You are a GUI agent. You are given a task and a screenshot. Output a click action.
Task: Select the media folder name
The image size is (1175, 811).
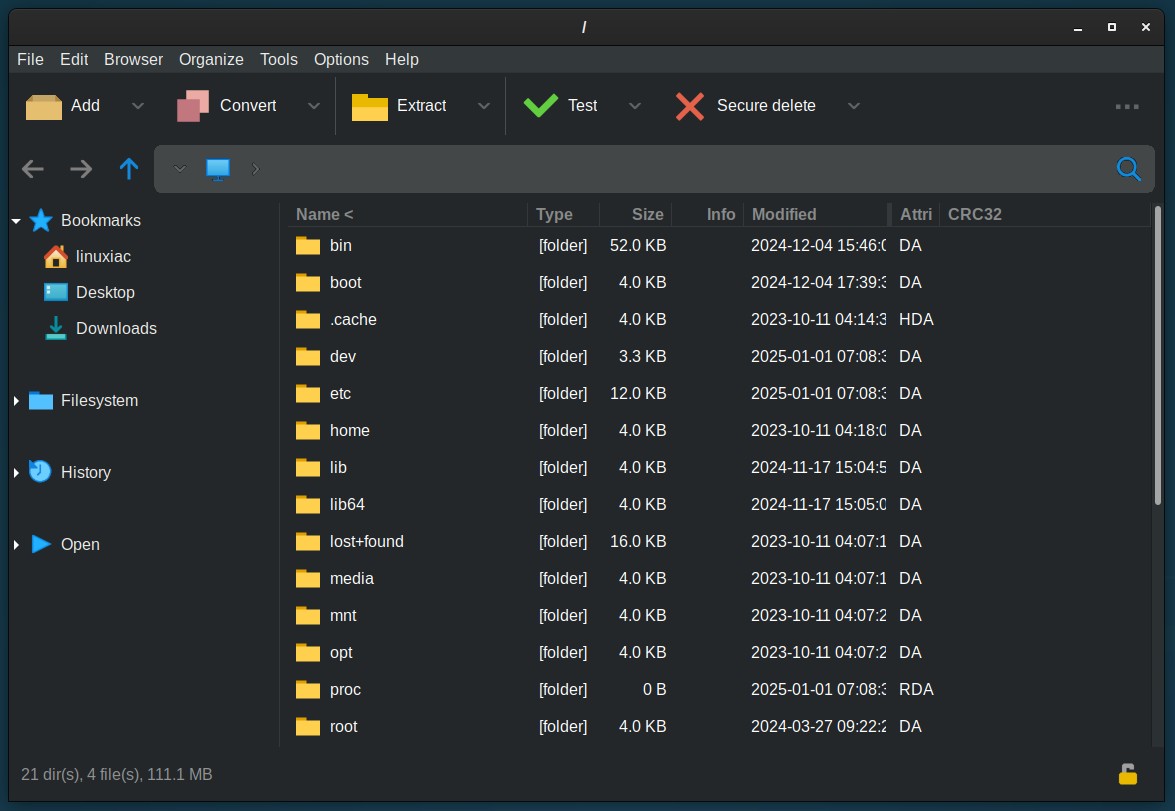[x=351, y=579]
